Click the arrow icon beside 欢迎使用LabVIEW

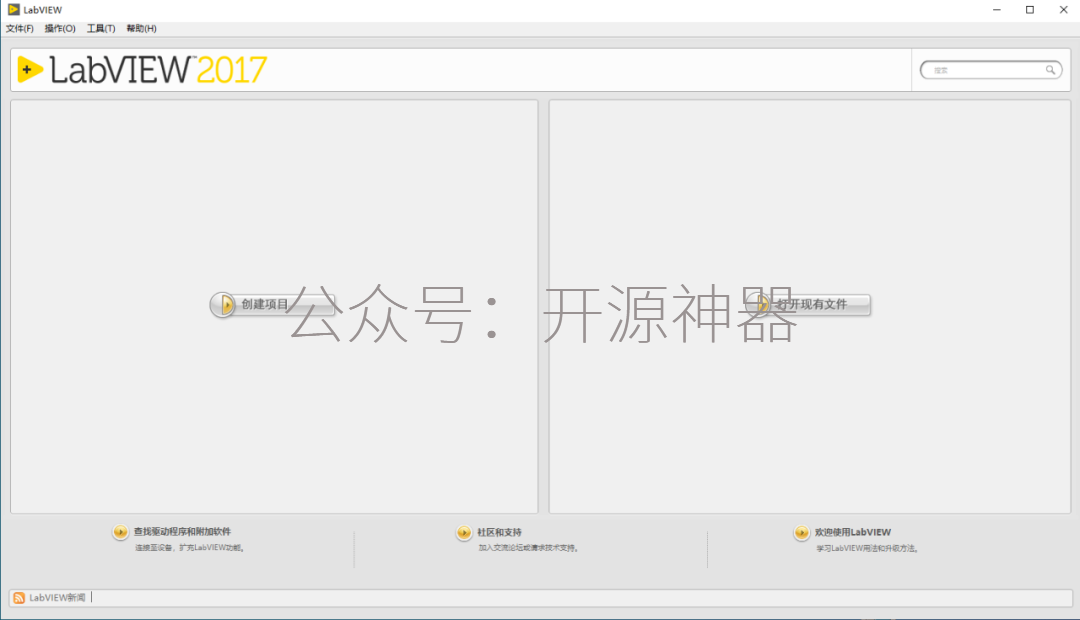(x=802, y=533)
